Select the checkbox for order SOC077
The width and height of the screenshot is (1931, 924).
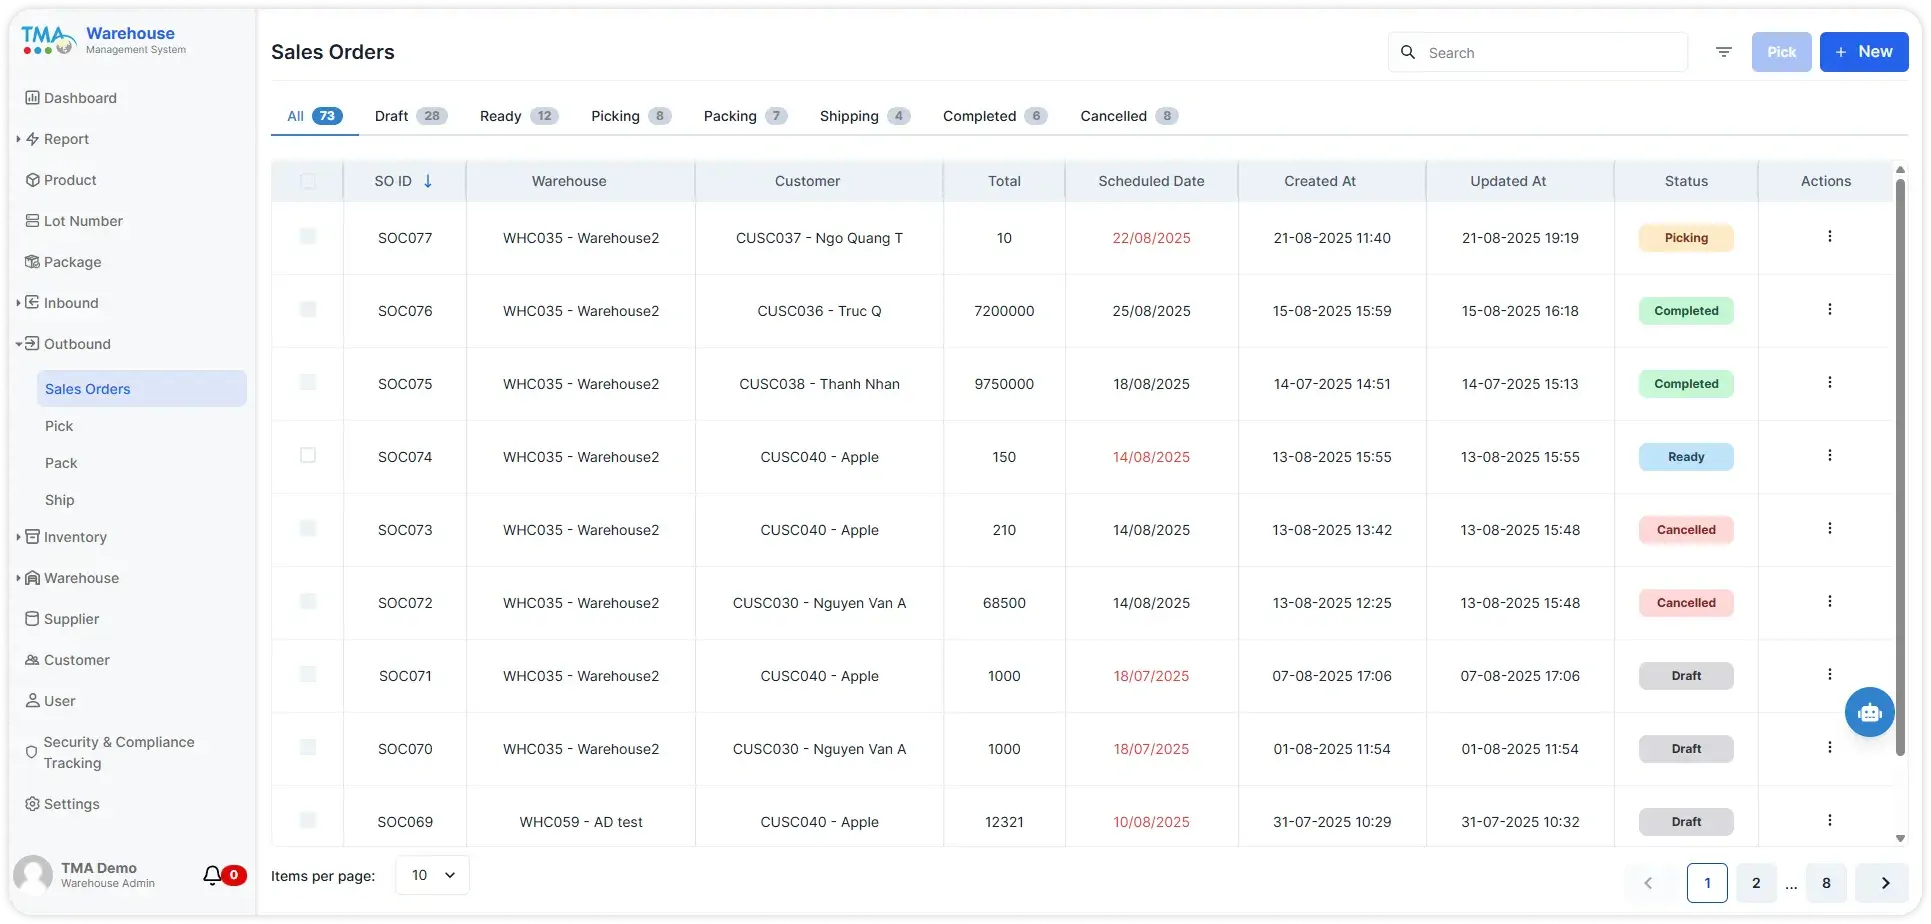point(308,237)
